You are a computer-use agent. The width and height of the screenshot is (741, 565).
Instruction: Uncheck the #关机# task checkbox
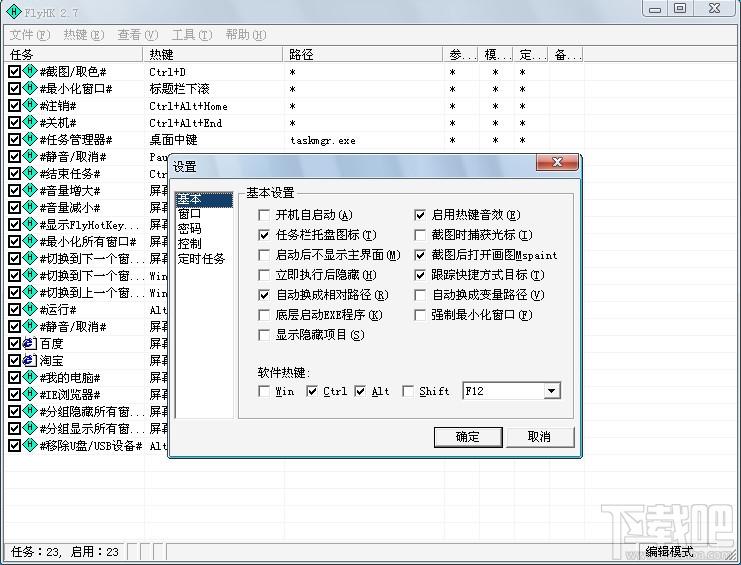(14, 123)
